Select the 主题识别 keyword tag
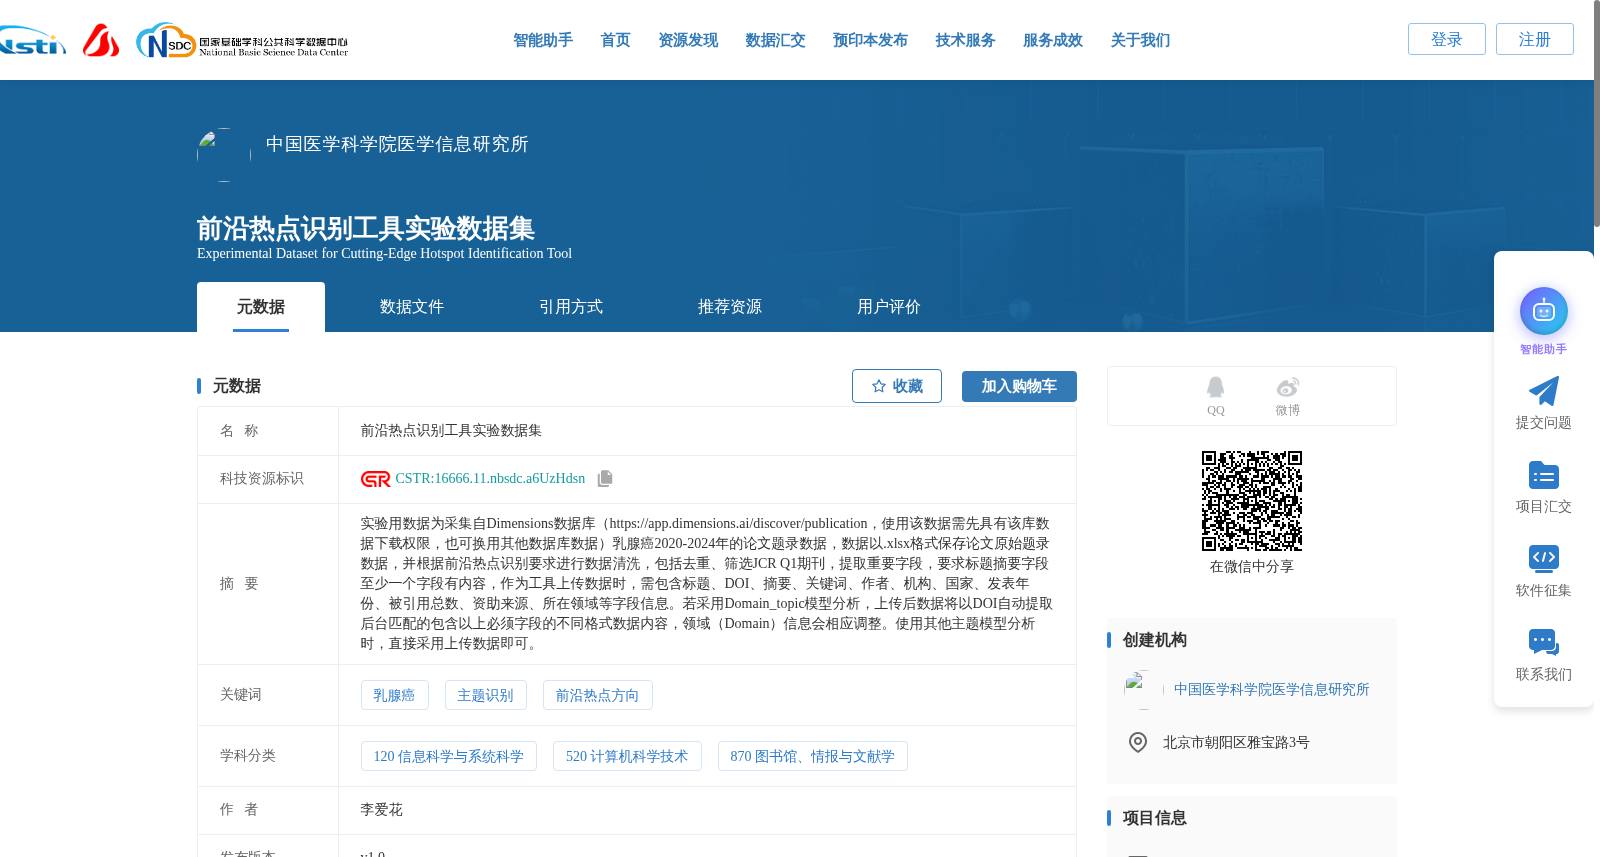Screen dimensions: 1600x857 click(485, 695)
